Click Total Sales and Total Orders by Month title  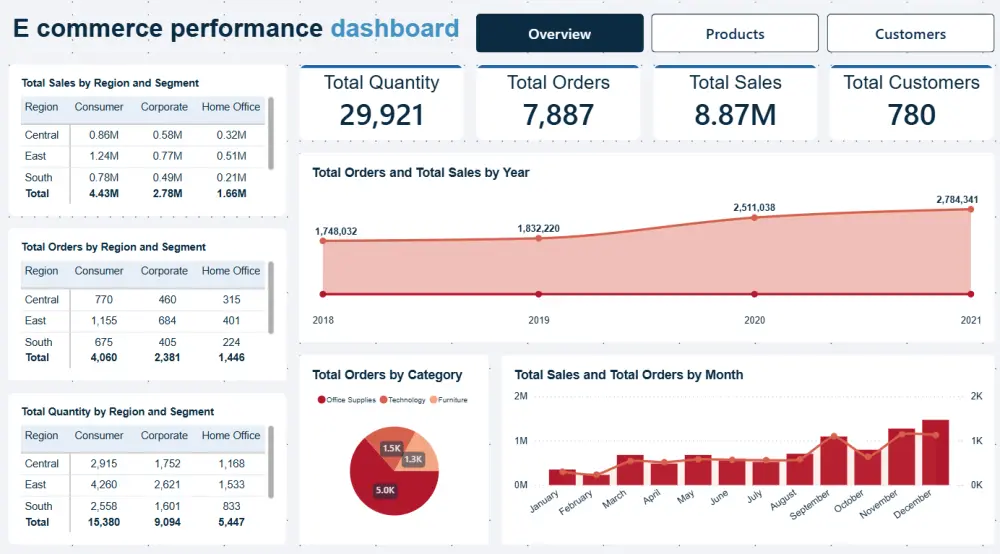click(x=629, y=375)
